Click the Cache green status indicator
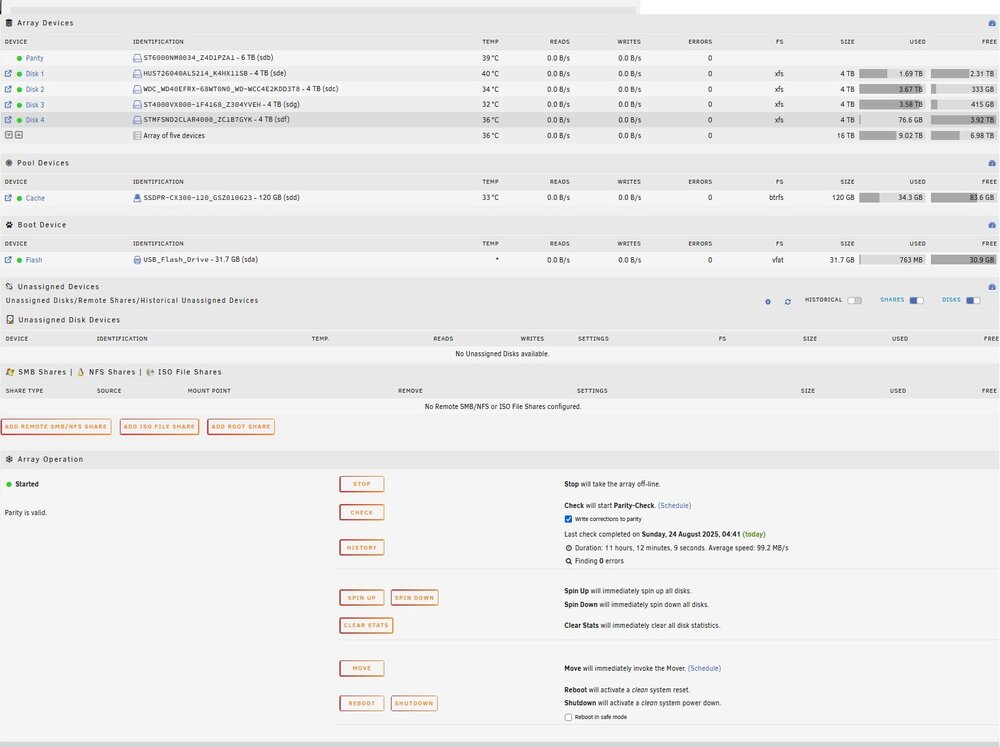 tap(19, 198)
